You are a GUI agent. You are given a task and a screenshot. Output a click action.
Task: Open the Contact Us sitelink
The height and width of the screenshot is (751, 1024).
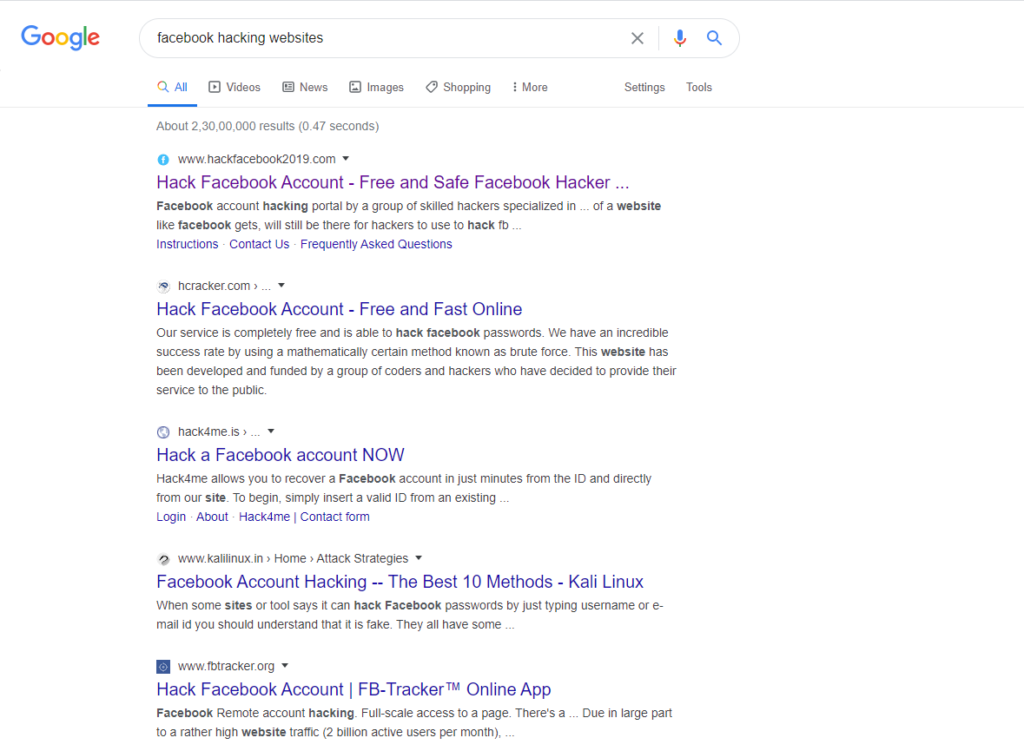pos(259,244)
